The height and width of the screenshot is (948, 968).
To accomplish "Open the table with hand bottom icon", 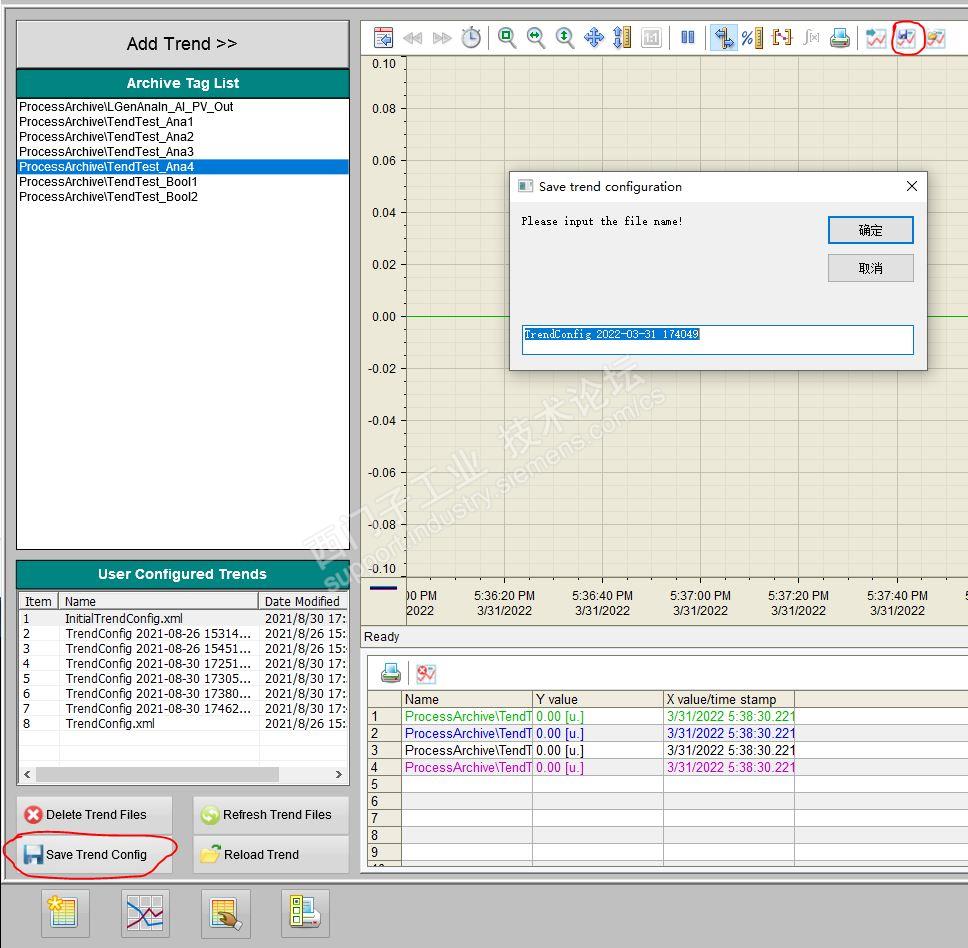I will [x=225, y=913].
